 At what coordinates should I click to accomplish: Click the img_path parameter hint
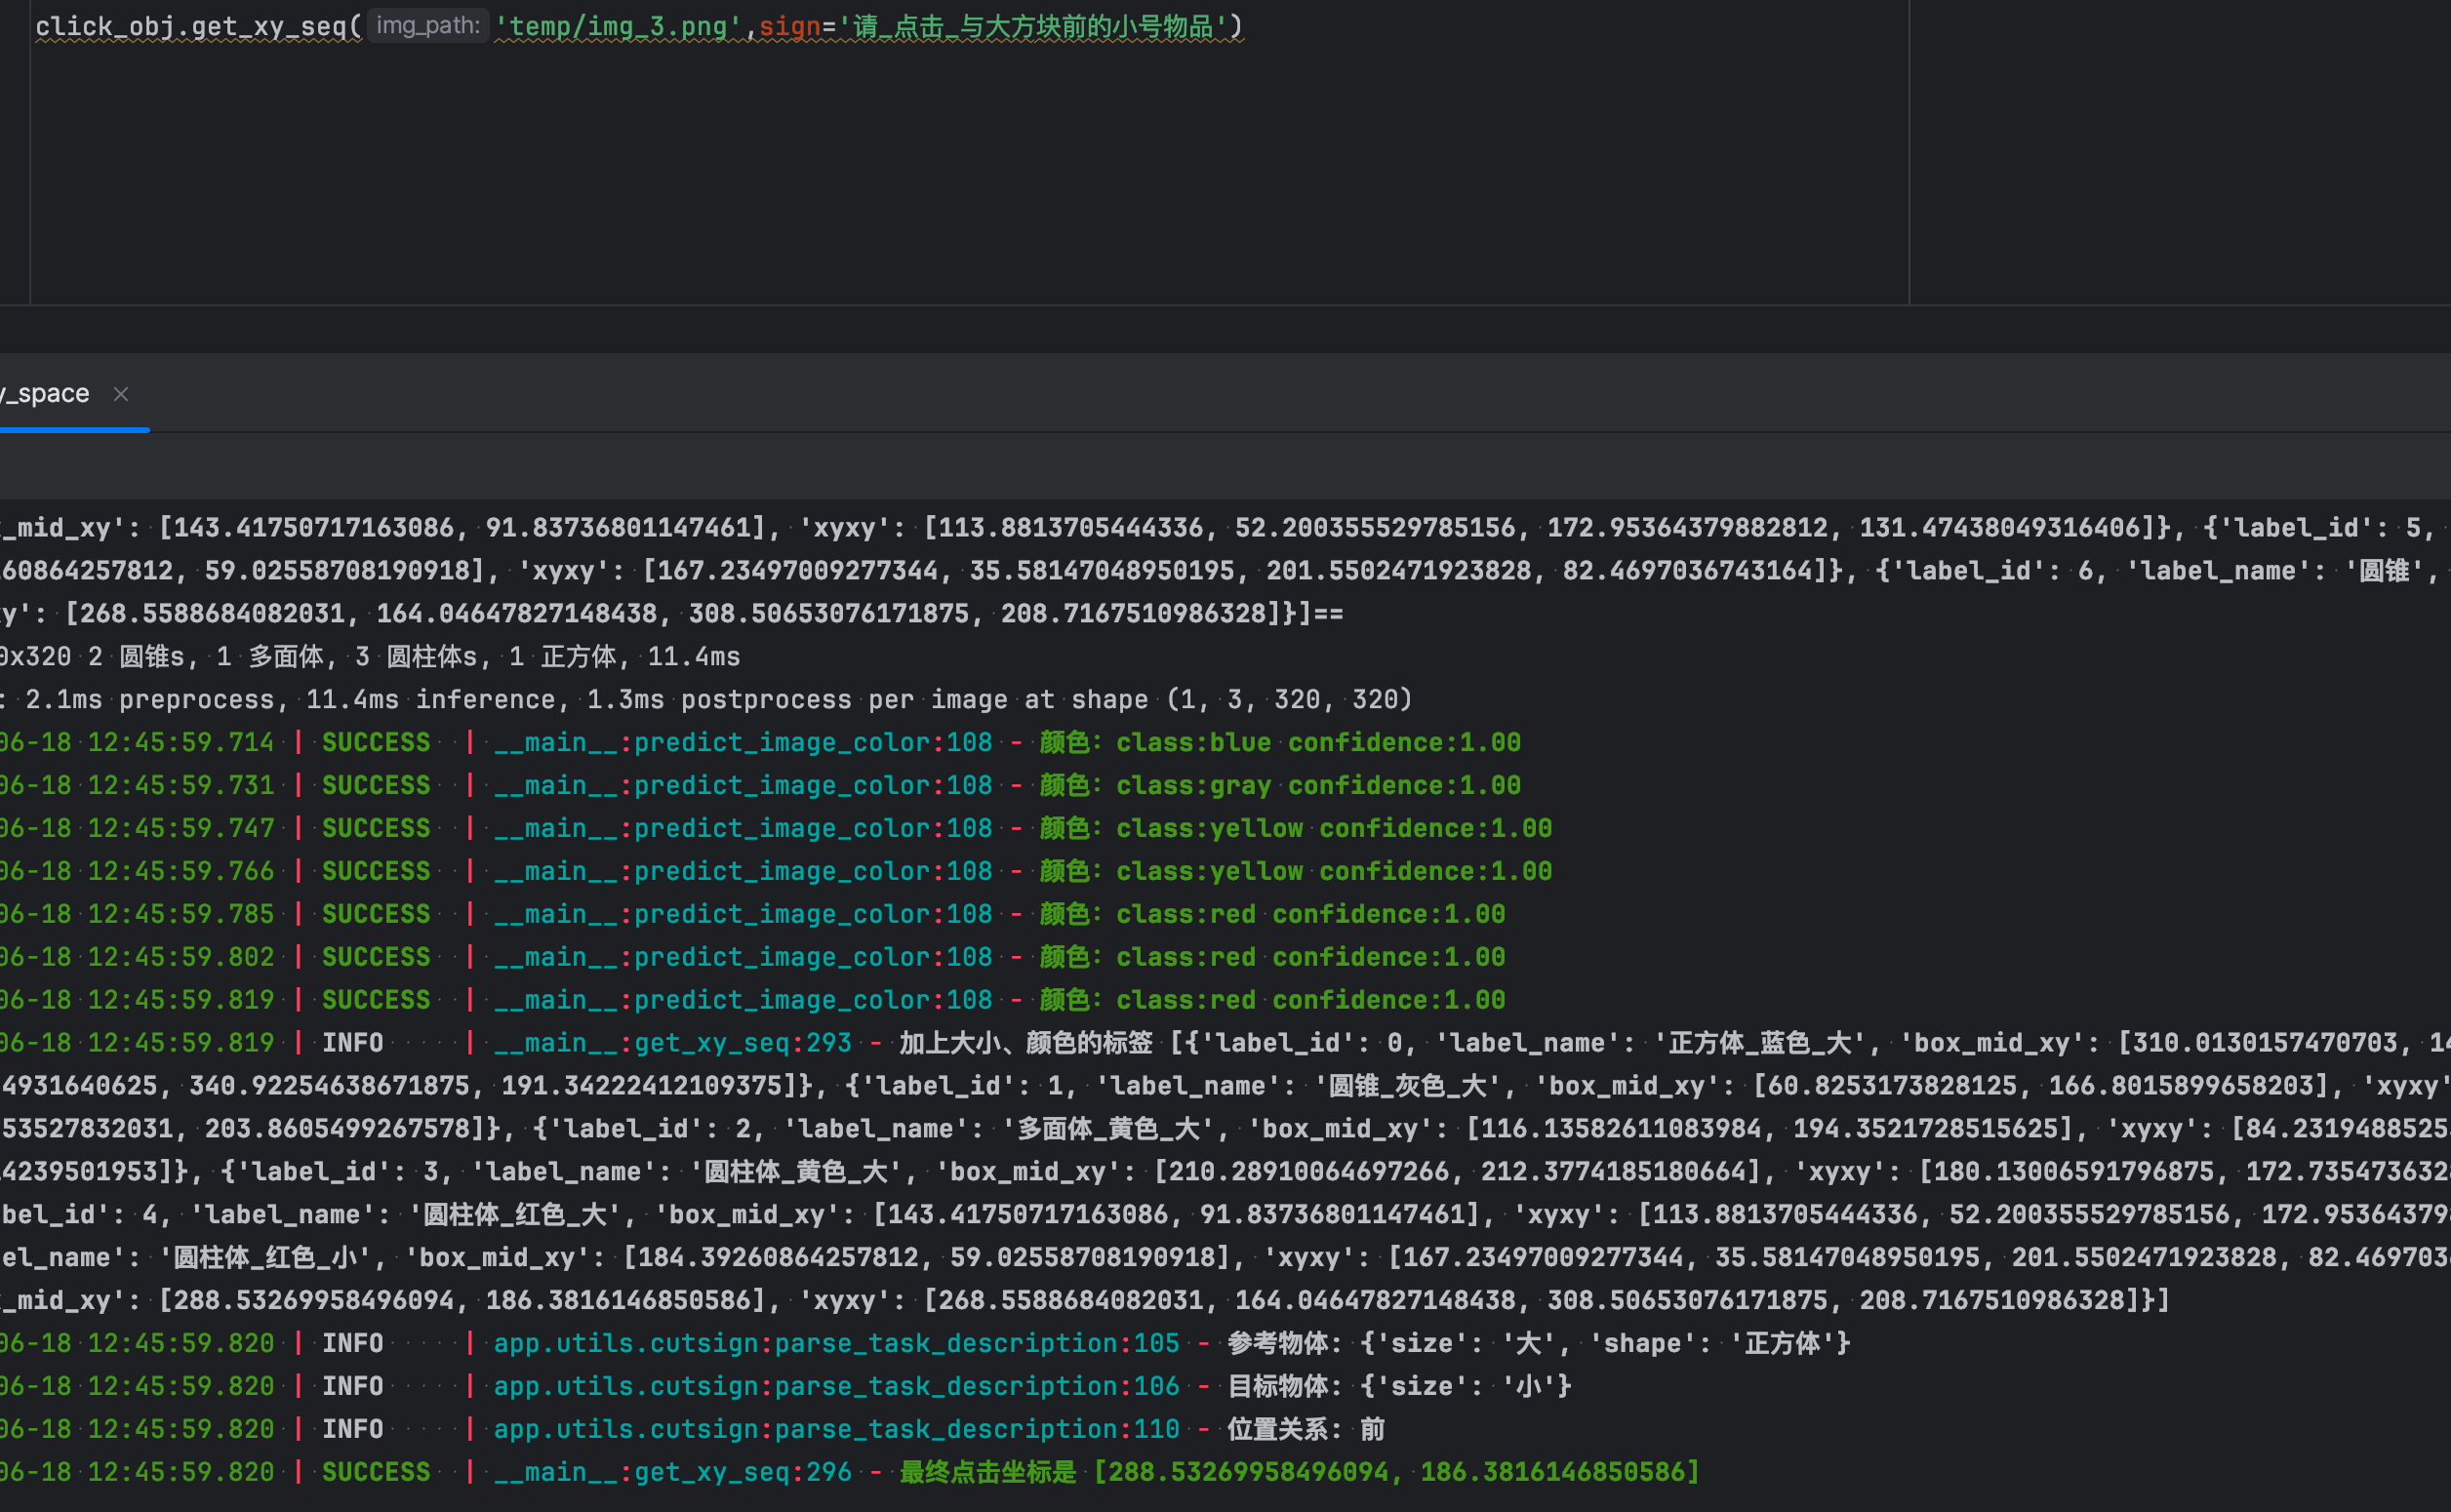428,26
